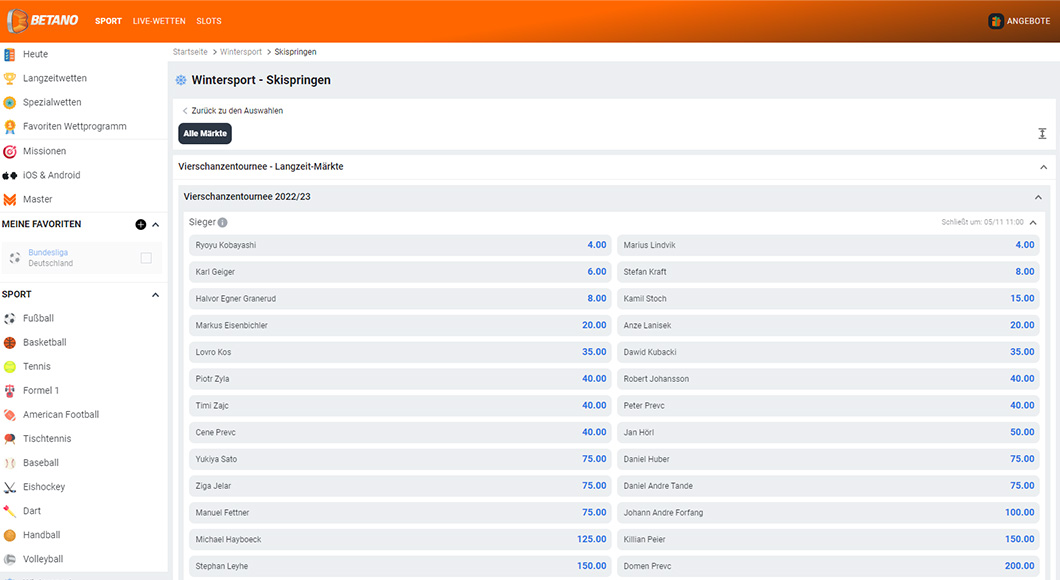The image size is (1060, 580).
Task: Collapse Vierschanzentournee - Langzeit-Märkte section
Action: tap(1043, 167)
